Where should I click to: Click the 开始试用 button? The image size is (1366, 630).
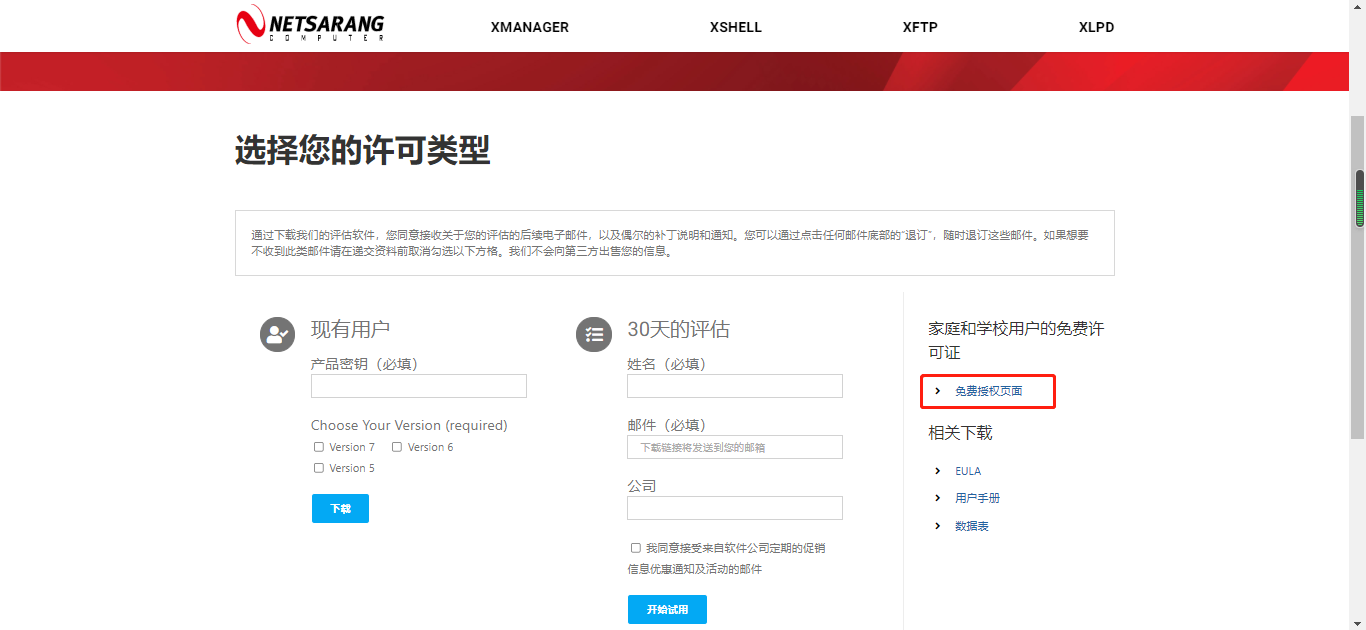click(x=667, y=609)
